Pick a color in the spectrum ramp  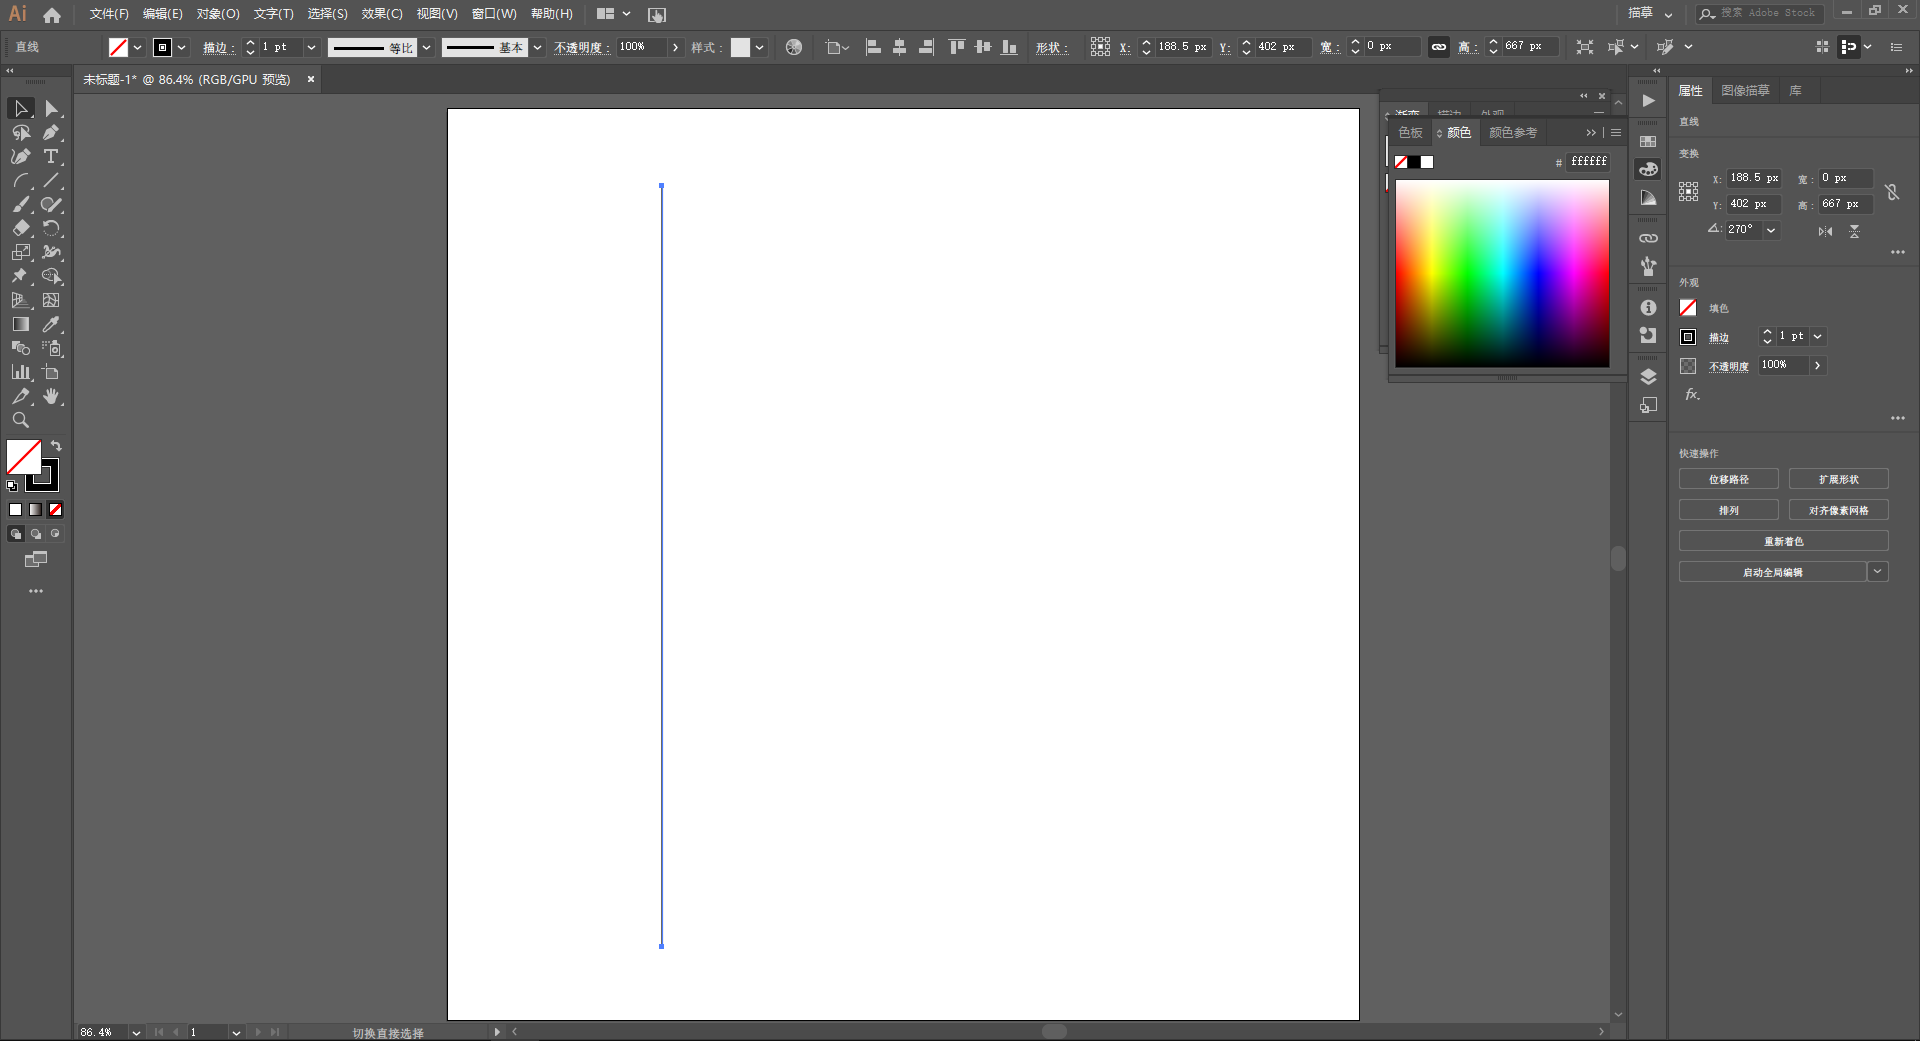(x=1502, y=274)
